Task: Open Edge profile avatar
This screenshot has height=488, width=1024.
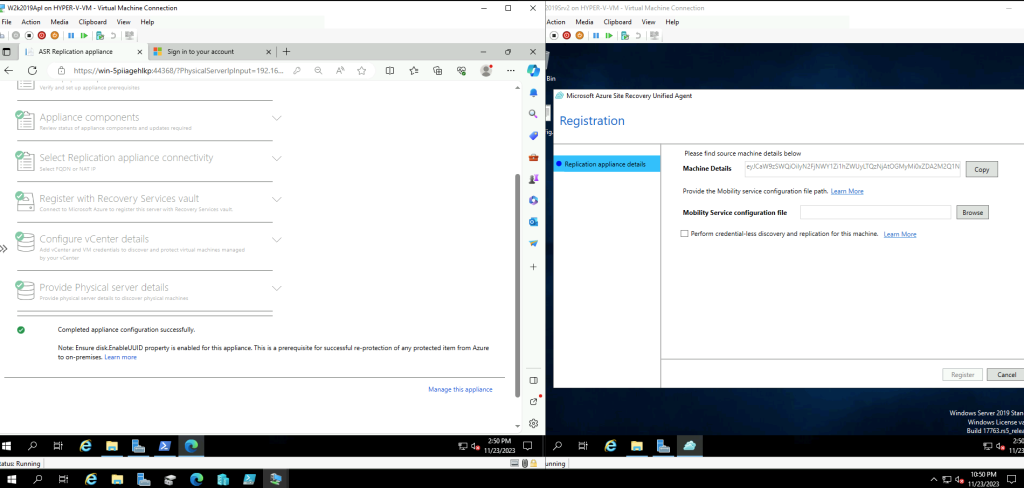Action: pos(485,71)
